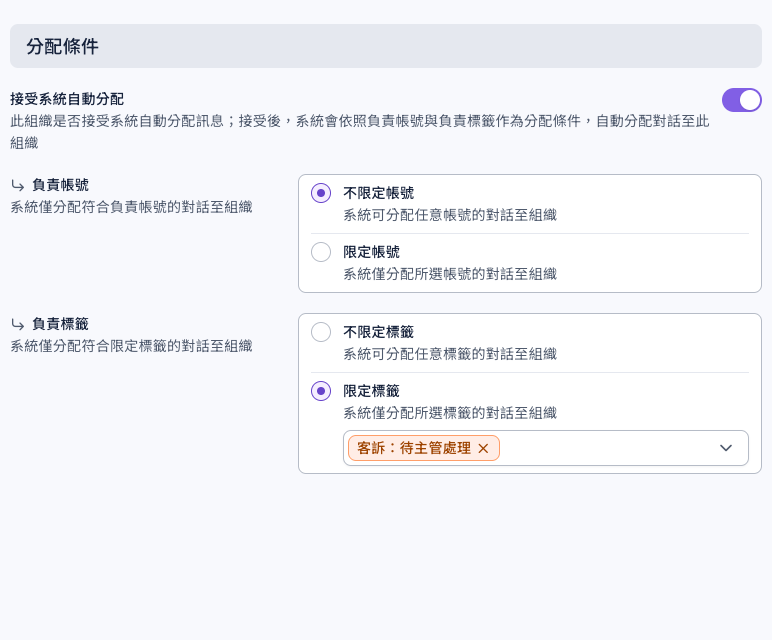This screenshot has width=772, height=640.
Task: Click text 系統僅分配符合負責帳號的對話至組織
Action: pos(131,207)
